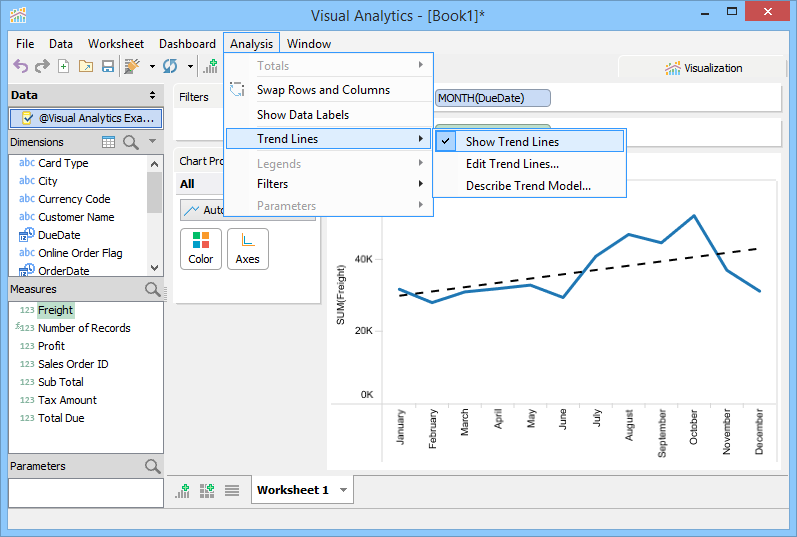797x537 pixels.
Task: Click the Parameters search magnifier icon
Action: (152, 466)
